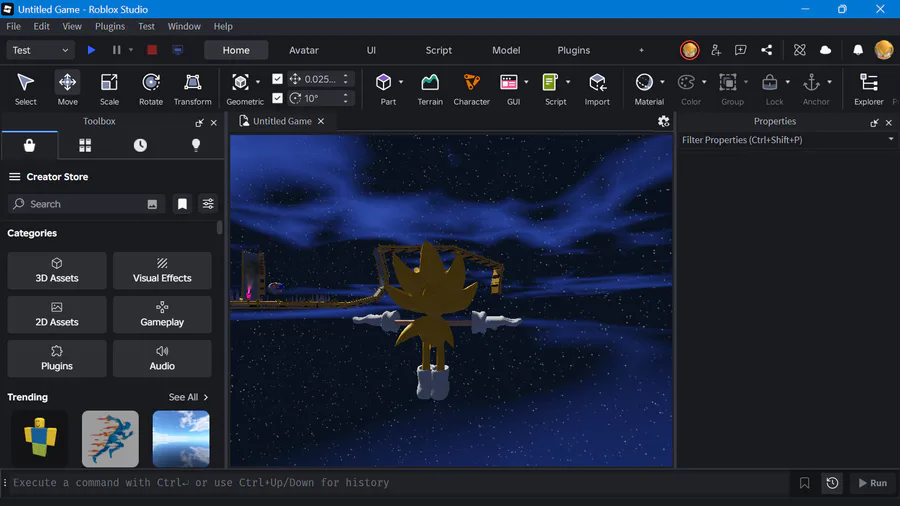Select the sky trending thumbnail
This screenshot has height=506, width=900.
(x=181, y=438)
